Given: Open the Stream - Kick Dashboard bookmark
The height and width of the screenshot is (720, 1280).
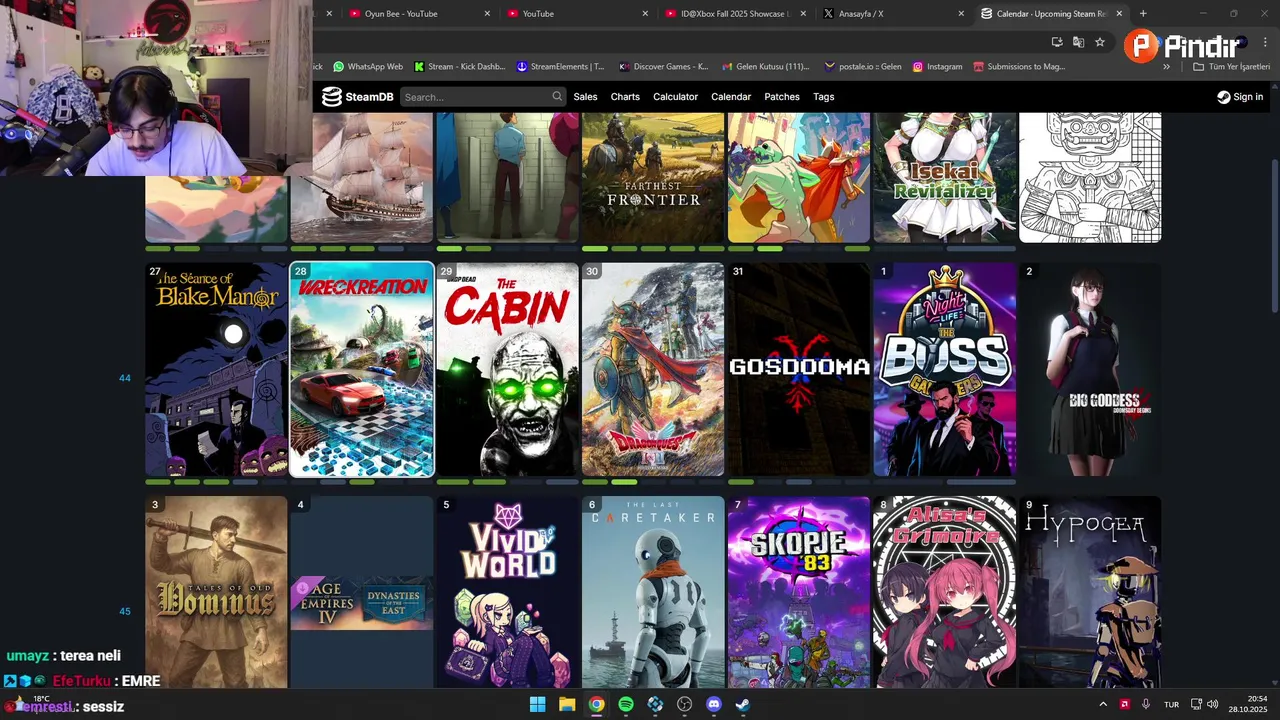Looking at the screenshot, I should 459,67.
